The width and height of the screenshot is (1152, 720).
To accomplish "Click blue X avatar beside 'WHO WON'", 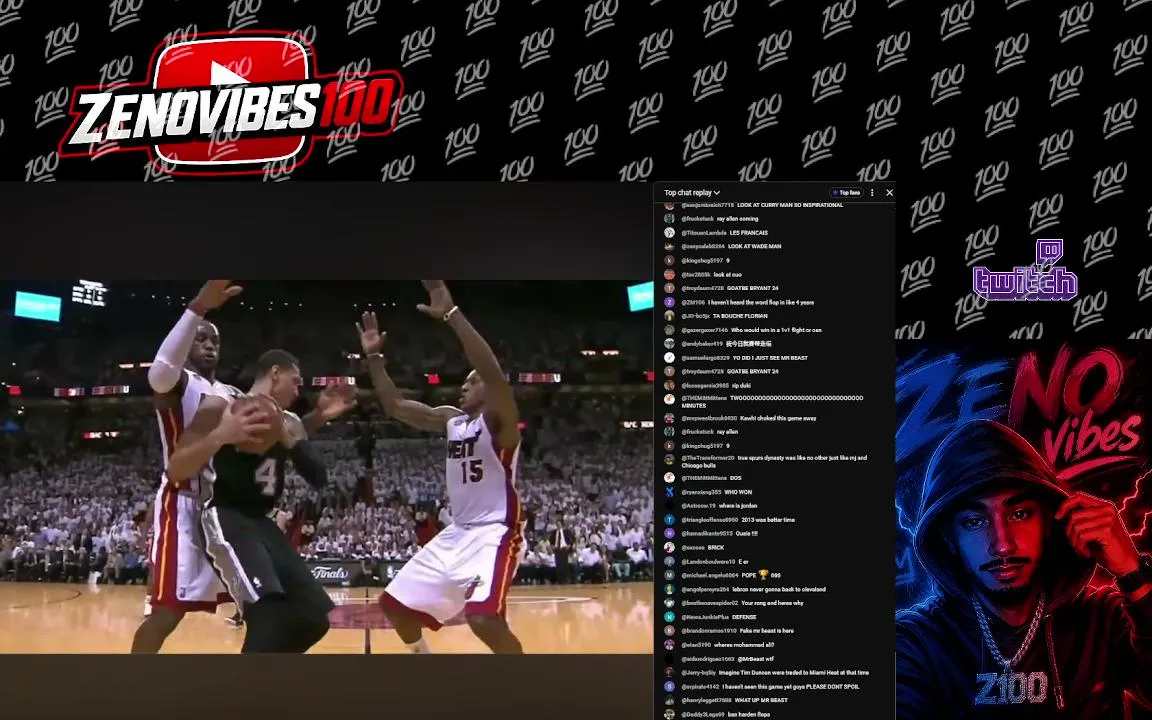I will 669,492.
